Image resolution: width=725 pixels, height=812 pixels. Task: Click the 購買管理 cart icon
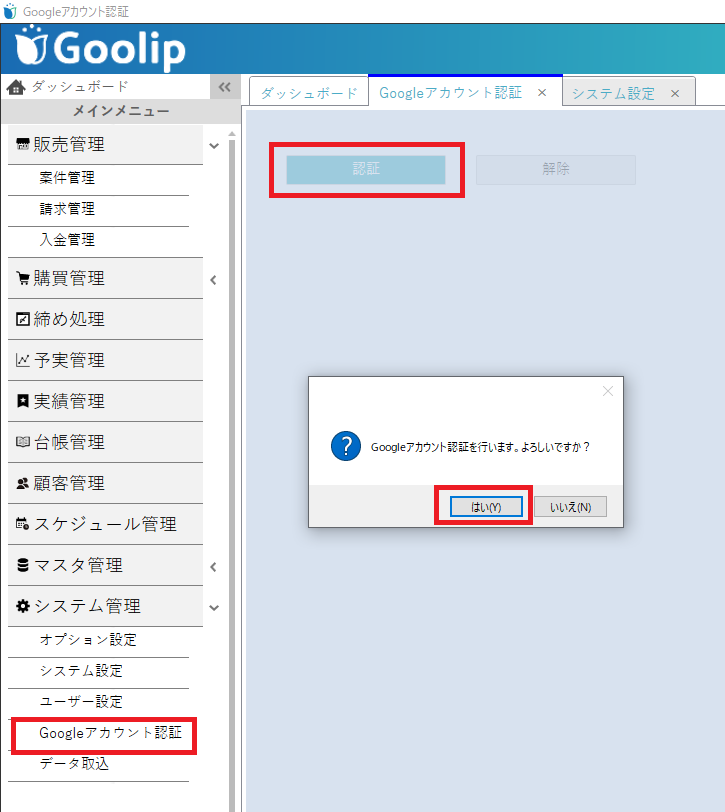pos(23,278)
